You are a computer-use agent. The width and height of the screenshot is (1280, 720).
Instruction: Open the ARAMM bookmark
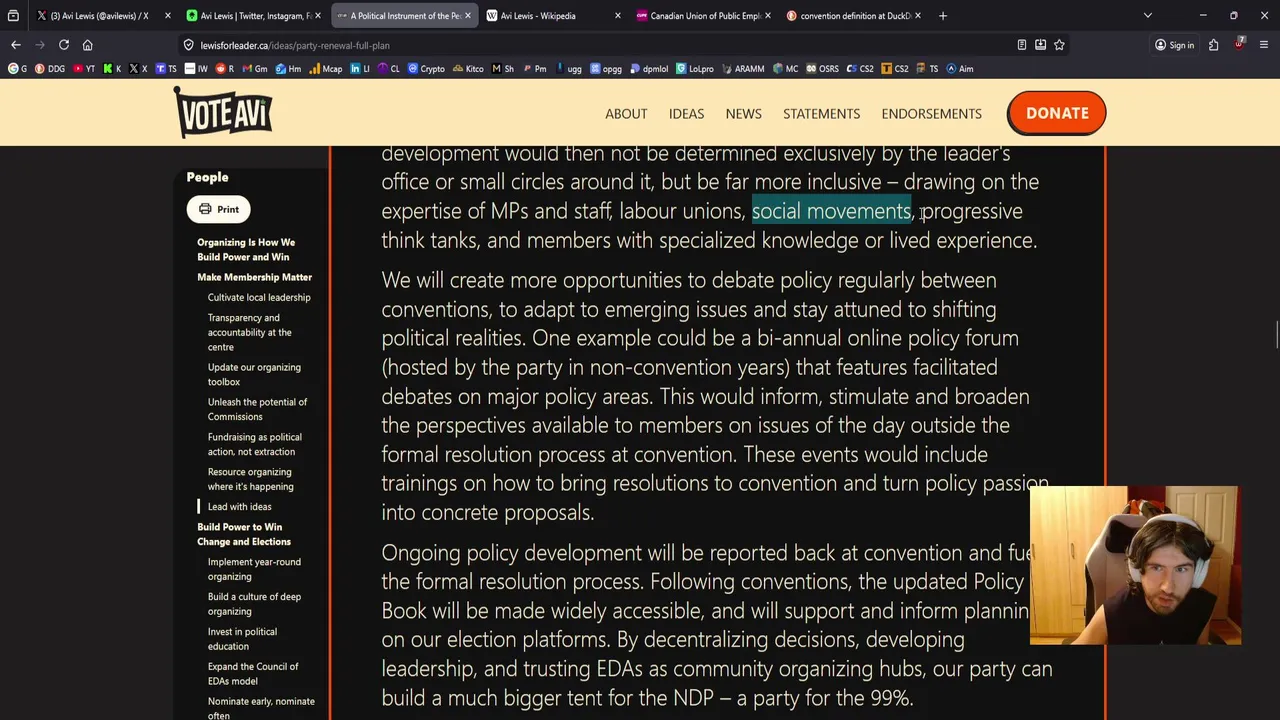[743, 69]
